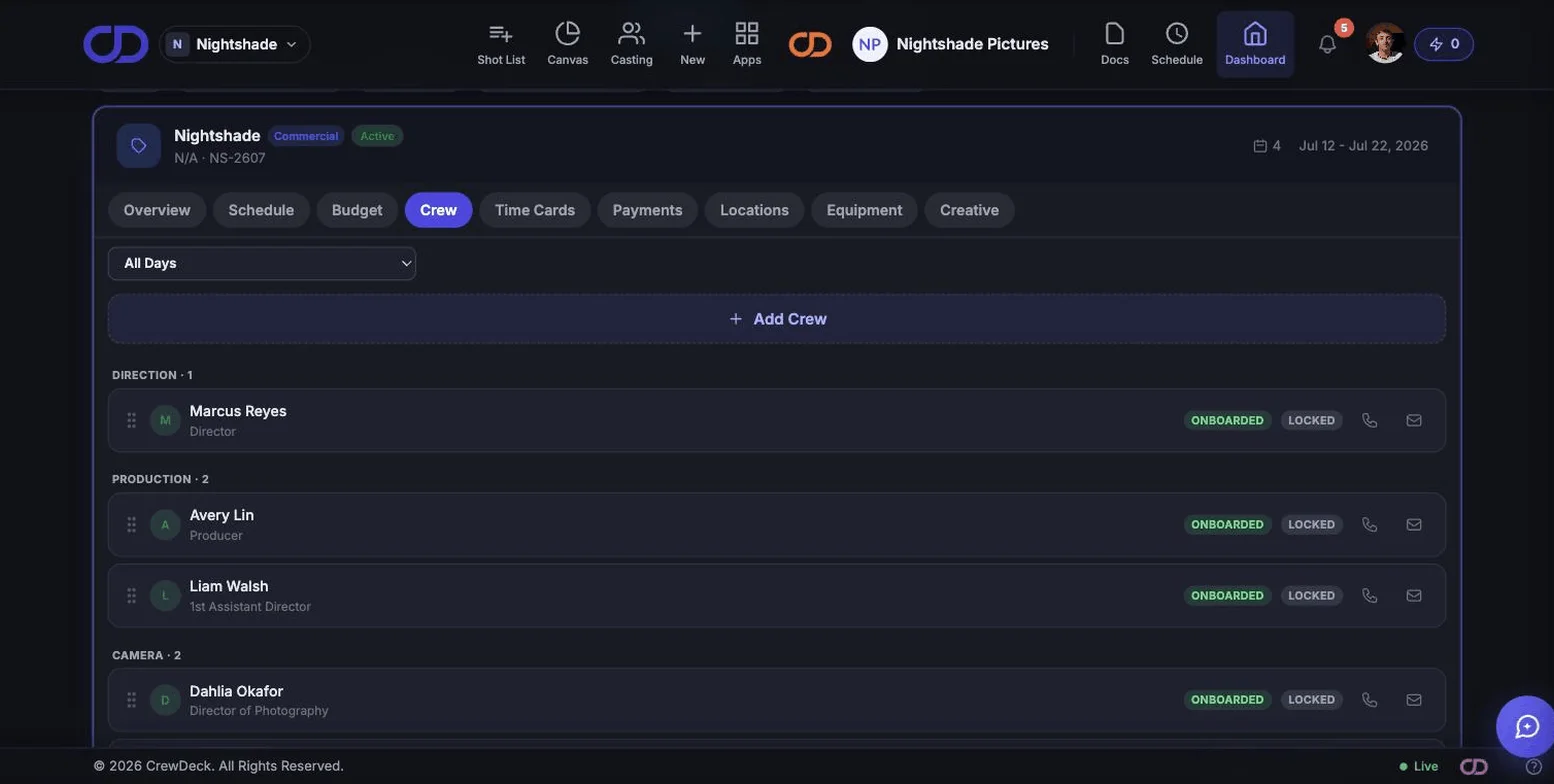
Task: Click the credits counter showing 0
Action: (x=1444, y=44)
